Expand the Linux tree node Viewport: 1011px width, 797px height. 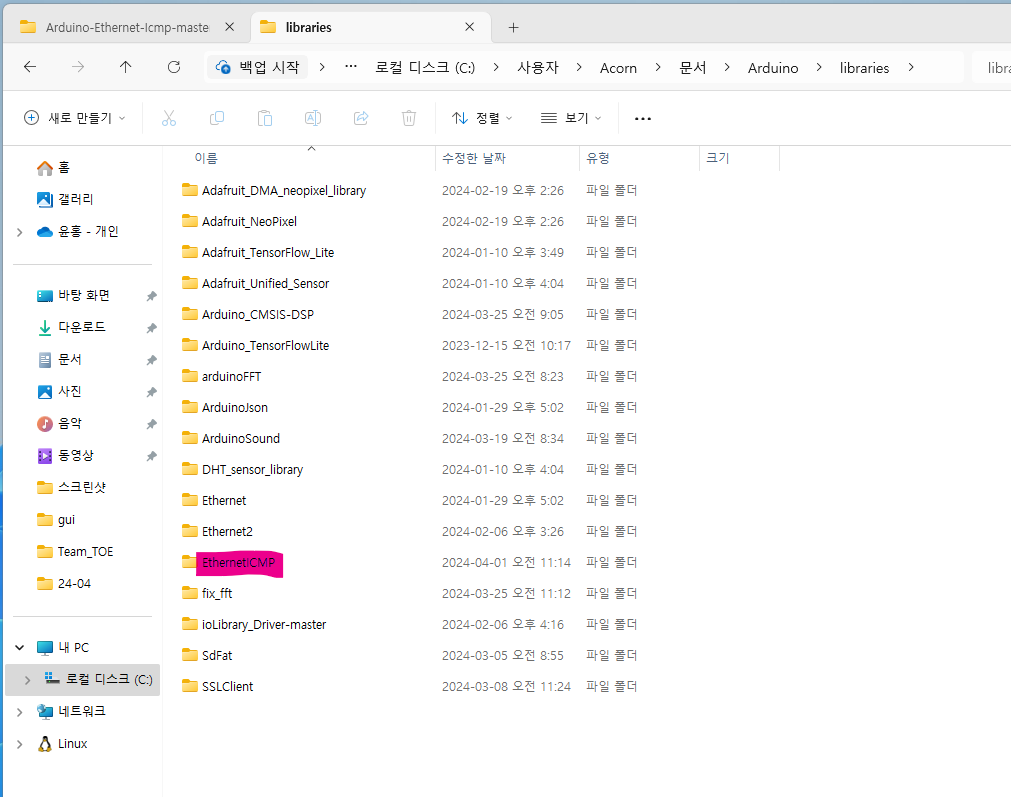[x=19, y=744]
